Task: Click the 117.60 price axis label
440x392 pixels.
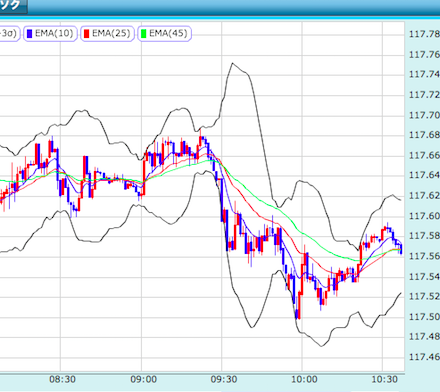Action: 424,216
